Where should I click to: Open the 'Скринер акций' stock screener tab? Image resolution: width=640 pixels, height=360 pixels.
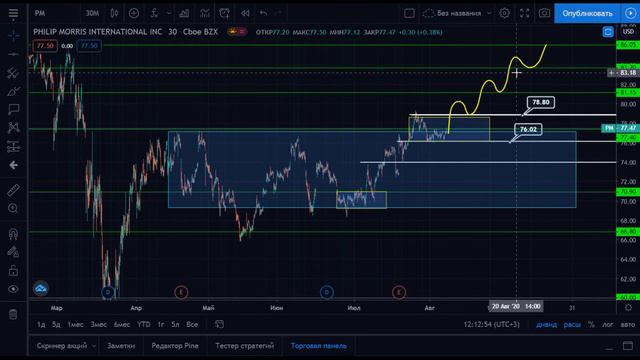62,346
